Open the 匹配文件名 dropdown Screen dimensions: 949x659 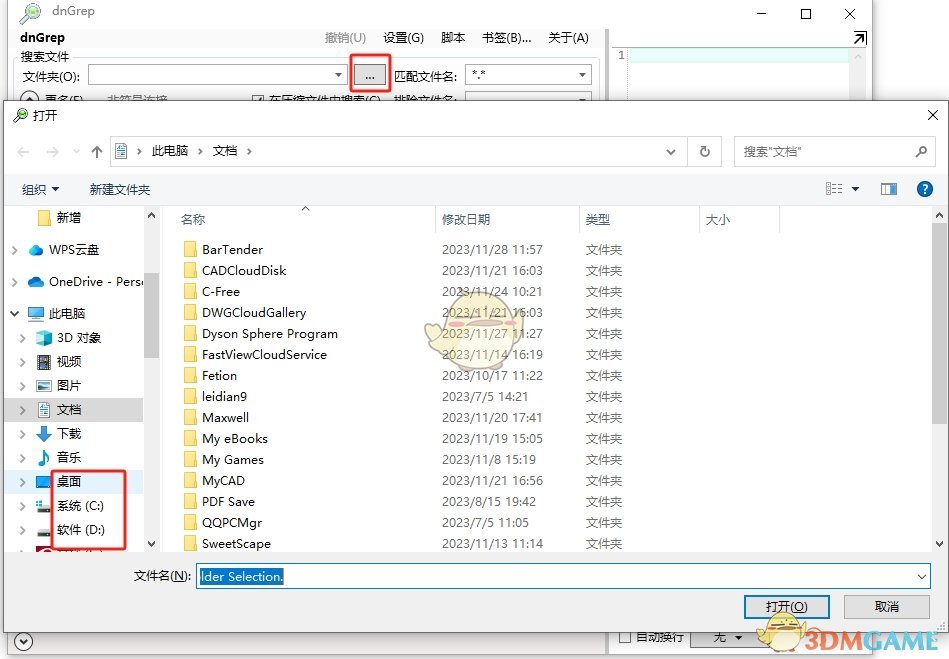(x=580, y=74)
